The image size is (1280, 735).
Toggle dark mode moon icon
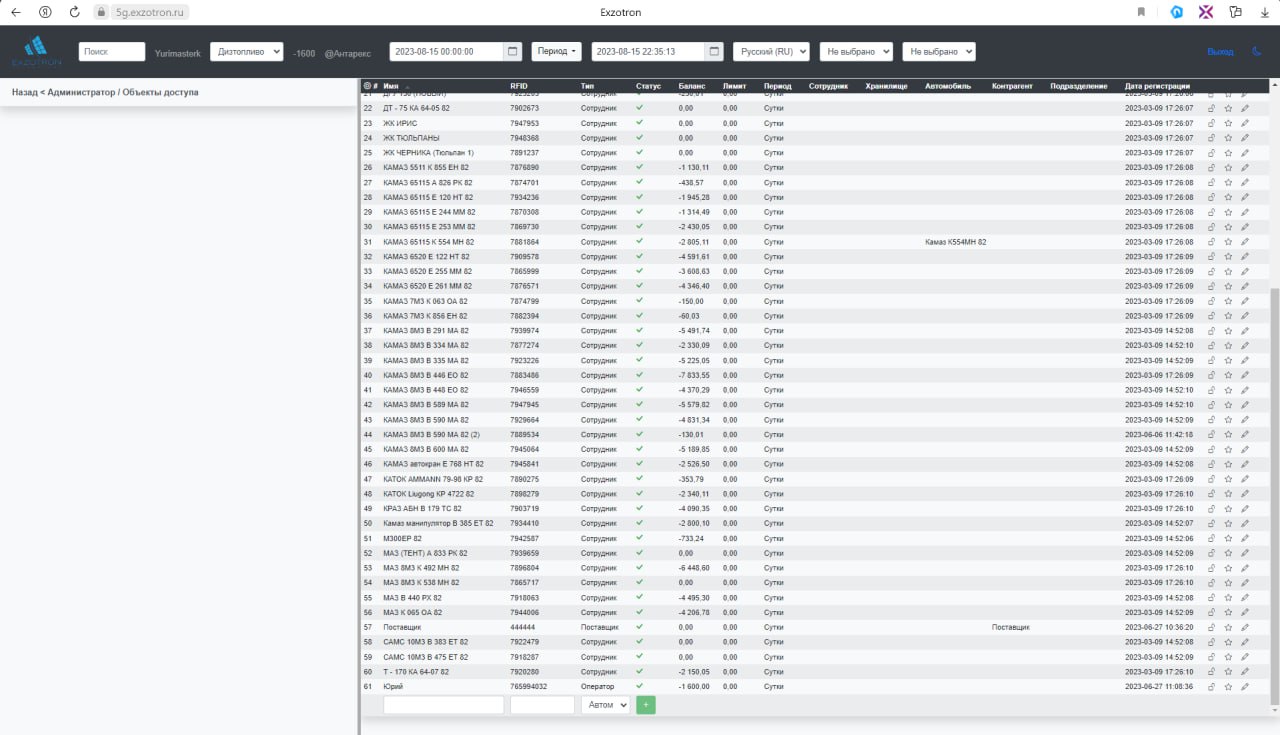(1257, 51)
